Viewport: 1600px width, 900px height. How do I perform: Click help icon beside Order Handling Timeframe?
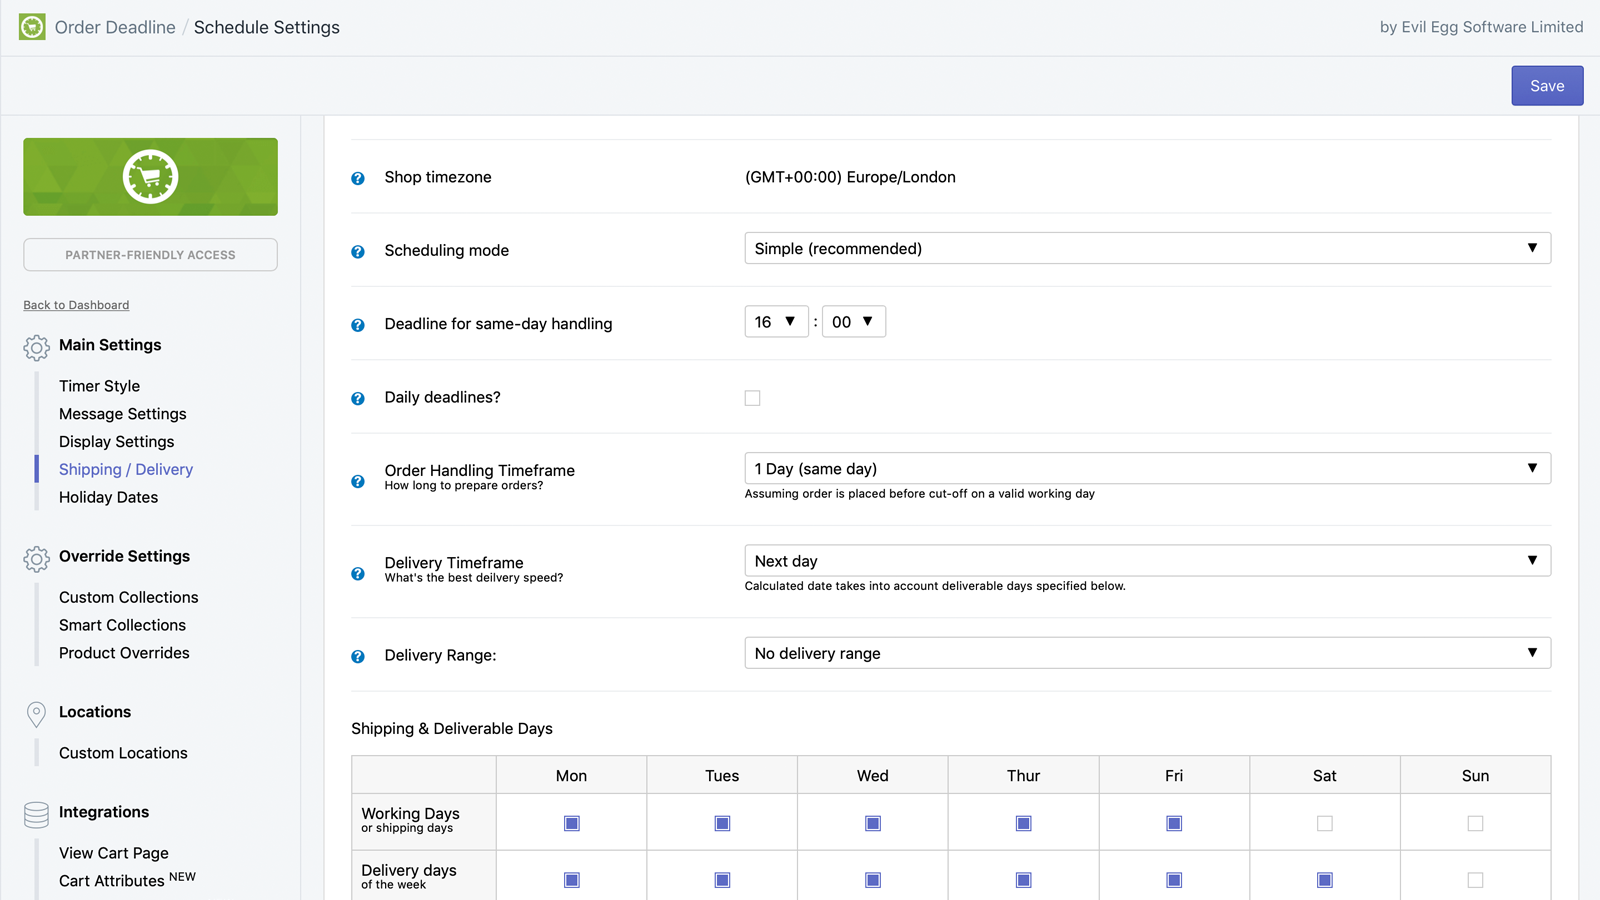pos(358,482)
